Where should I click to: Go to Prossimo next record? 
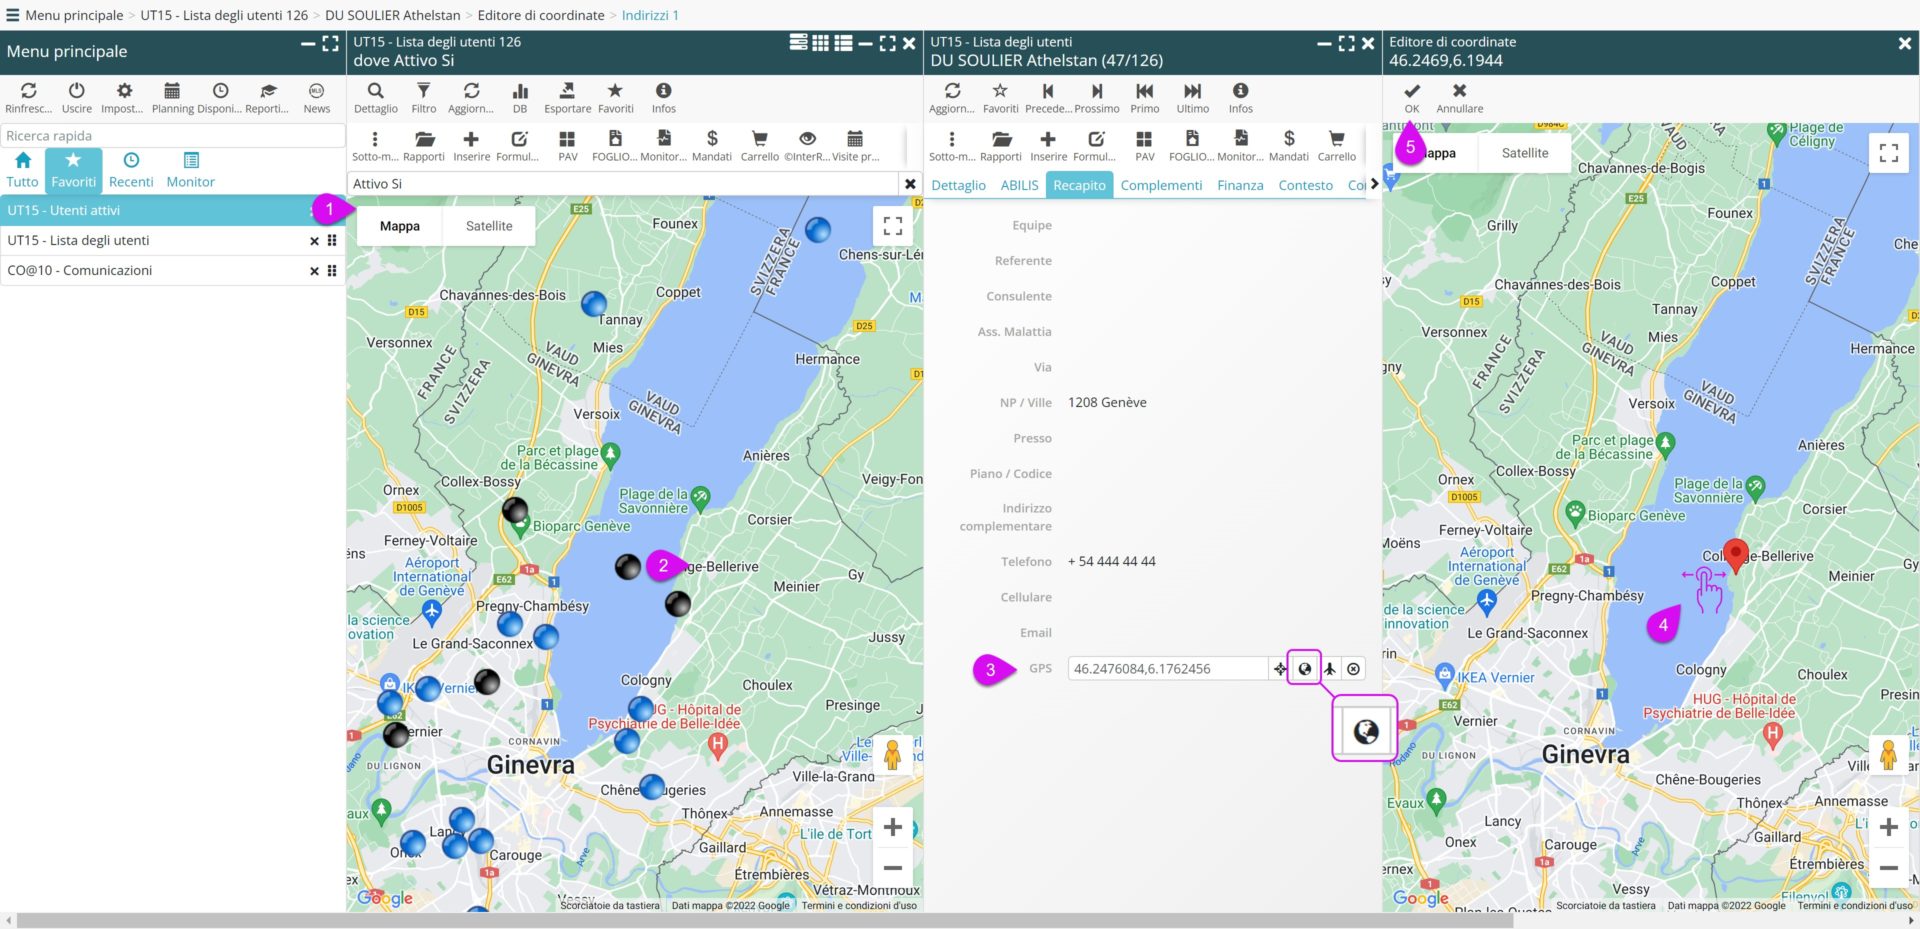[1097, 92]
